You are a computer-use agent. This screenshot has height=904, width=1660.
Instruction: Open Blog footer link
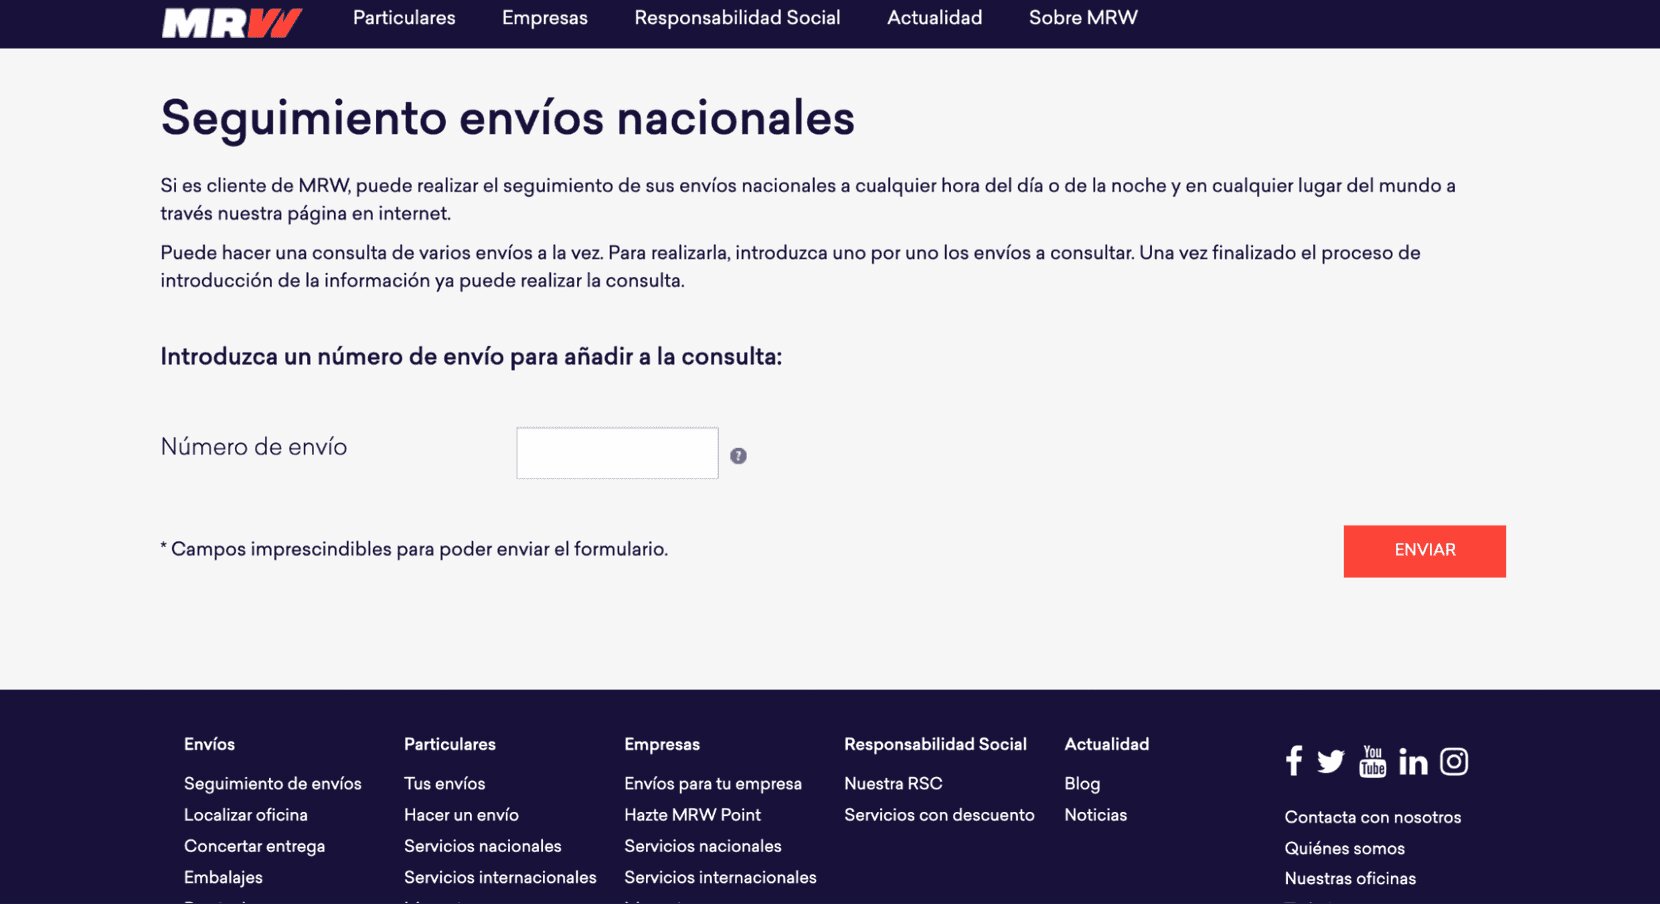1082,784
